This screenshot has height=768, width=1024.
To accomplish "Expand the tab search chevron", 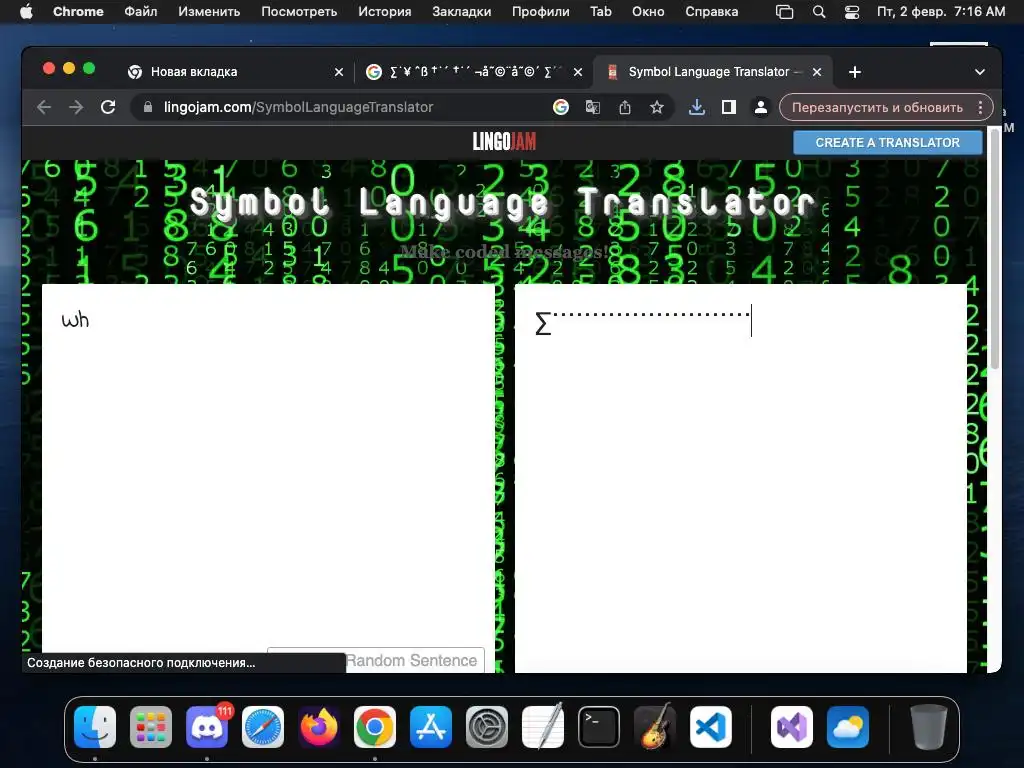I will pyautogui.click(x=980, y=72).
